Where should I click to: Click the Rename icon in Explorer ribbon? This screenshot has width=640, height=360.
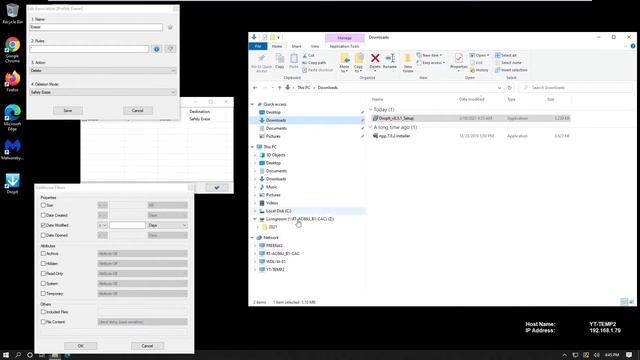390,61
